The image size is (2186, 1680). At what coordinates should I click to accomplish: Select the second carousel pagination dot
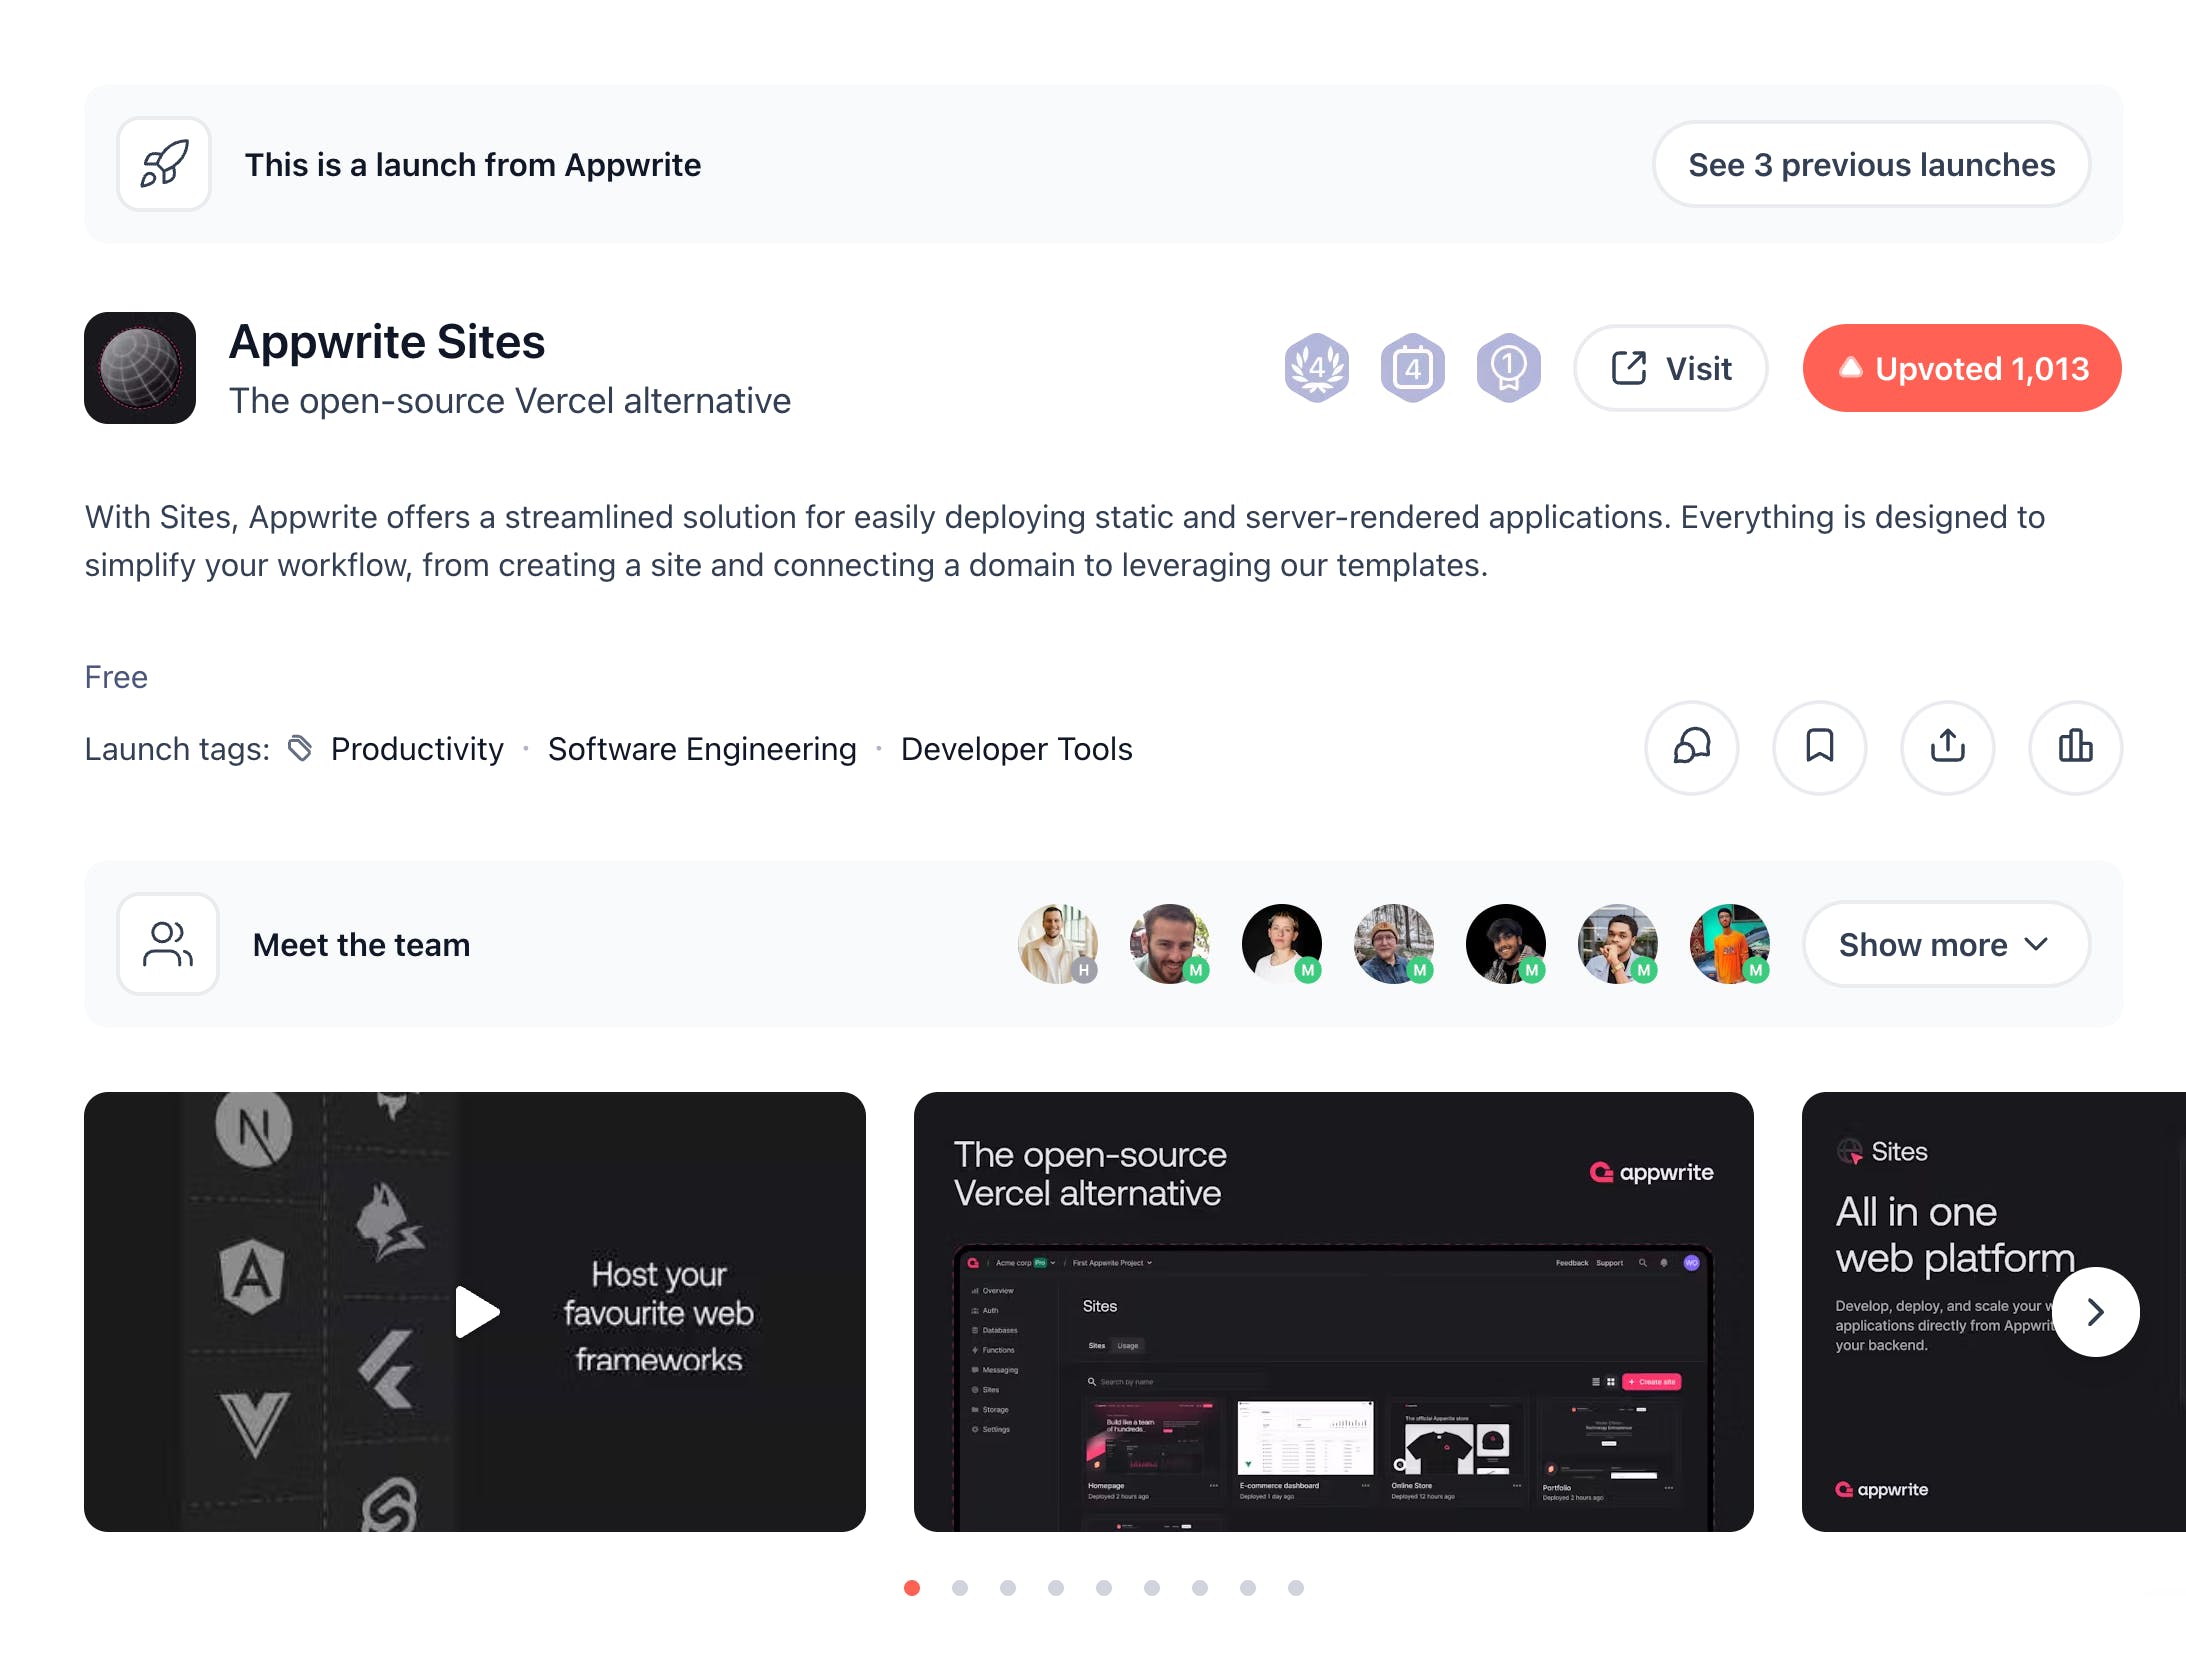(x=960, y=1588)
